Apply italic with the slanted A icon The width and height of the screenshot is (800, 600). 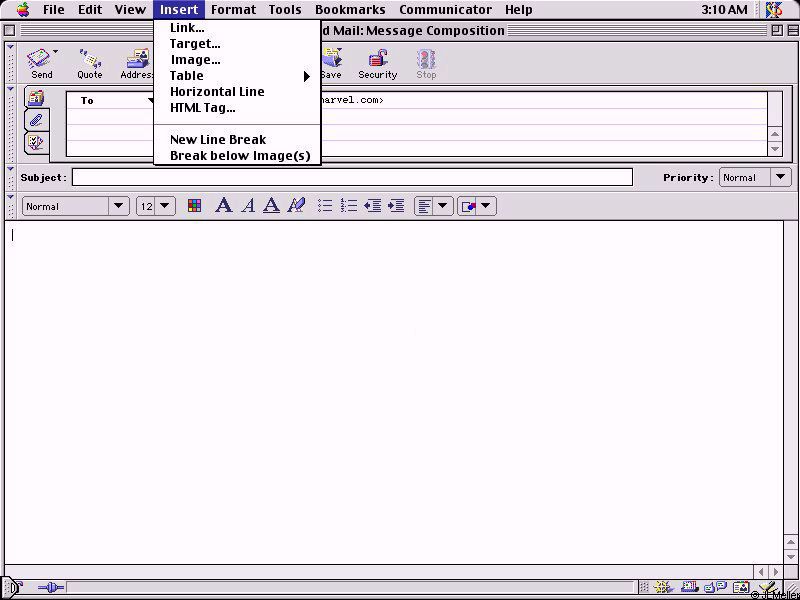coord(248,206)
